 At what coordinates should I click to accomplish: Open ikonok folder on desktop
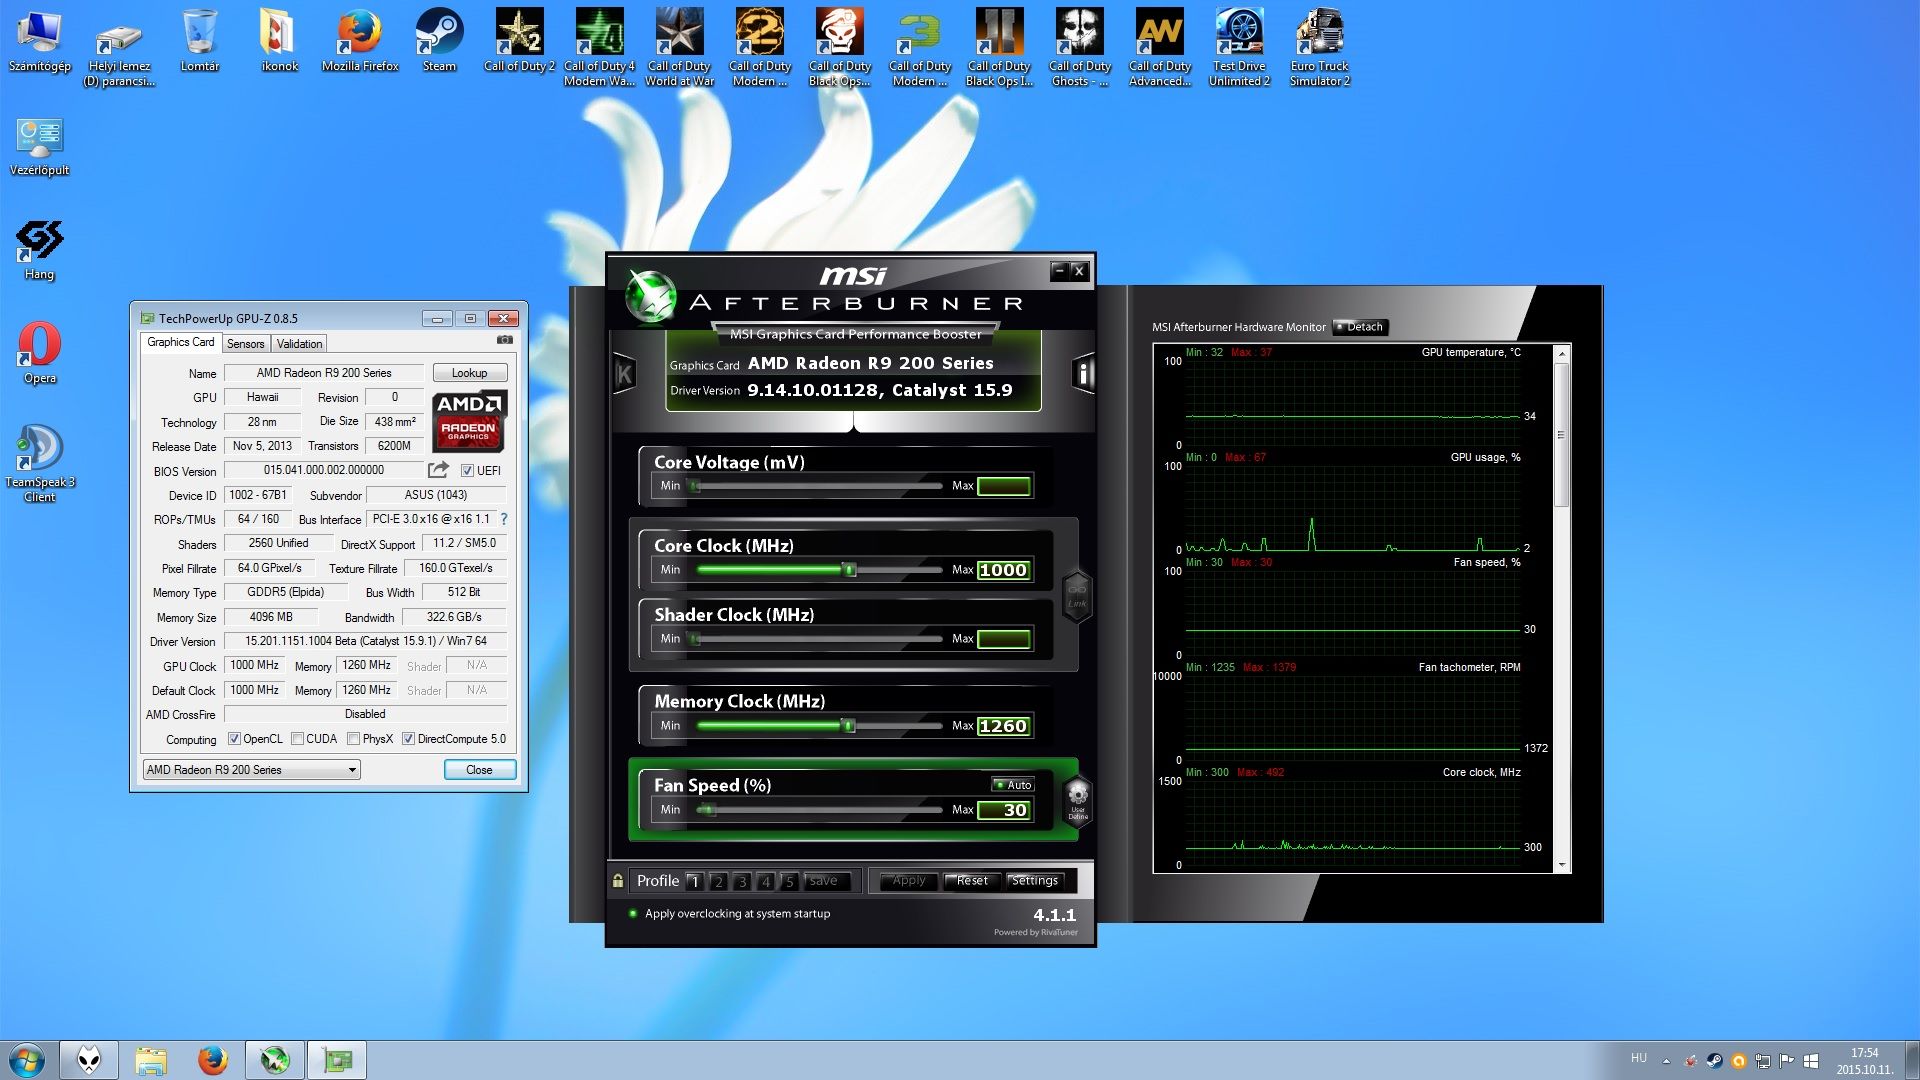click(x=280, y=40)
